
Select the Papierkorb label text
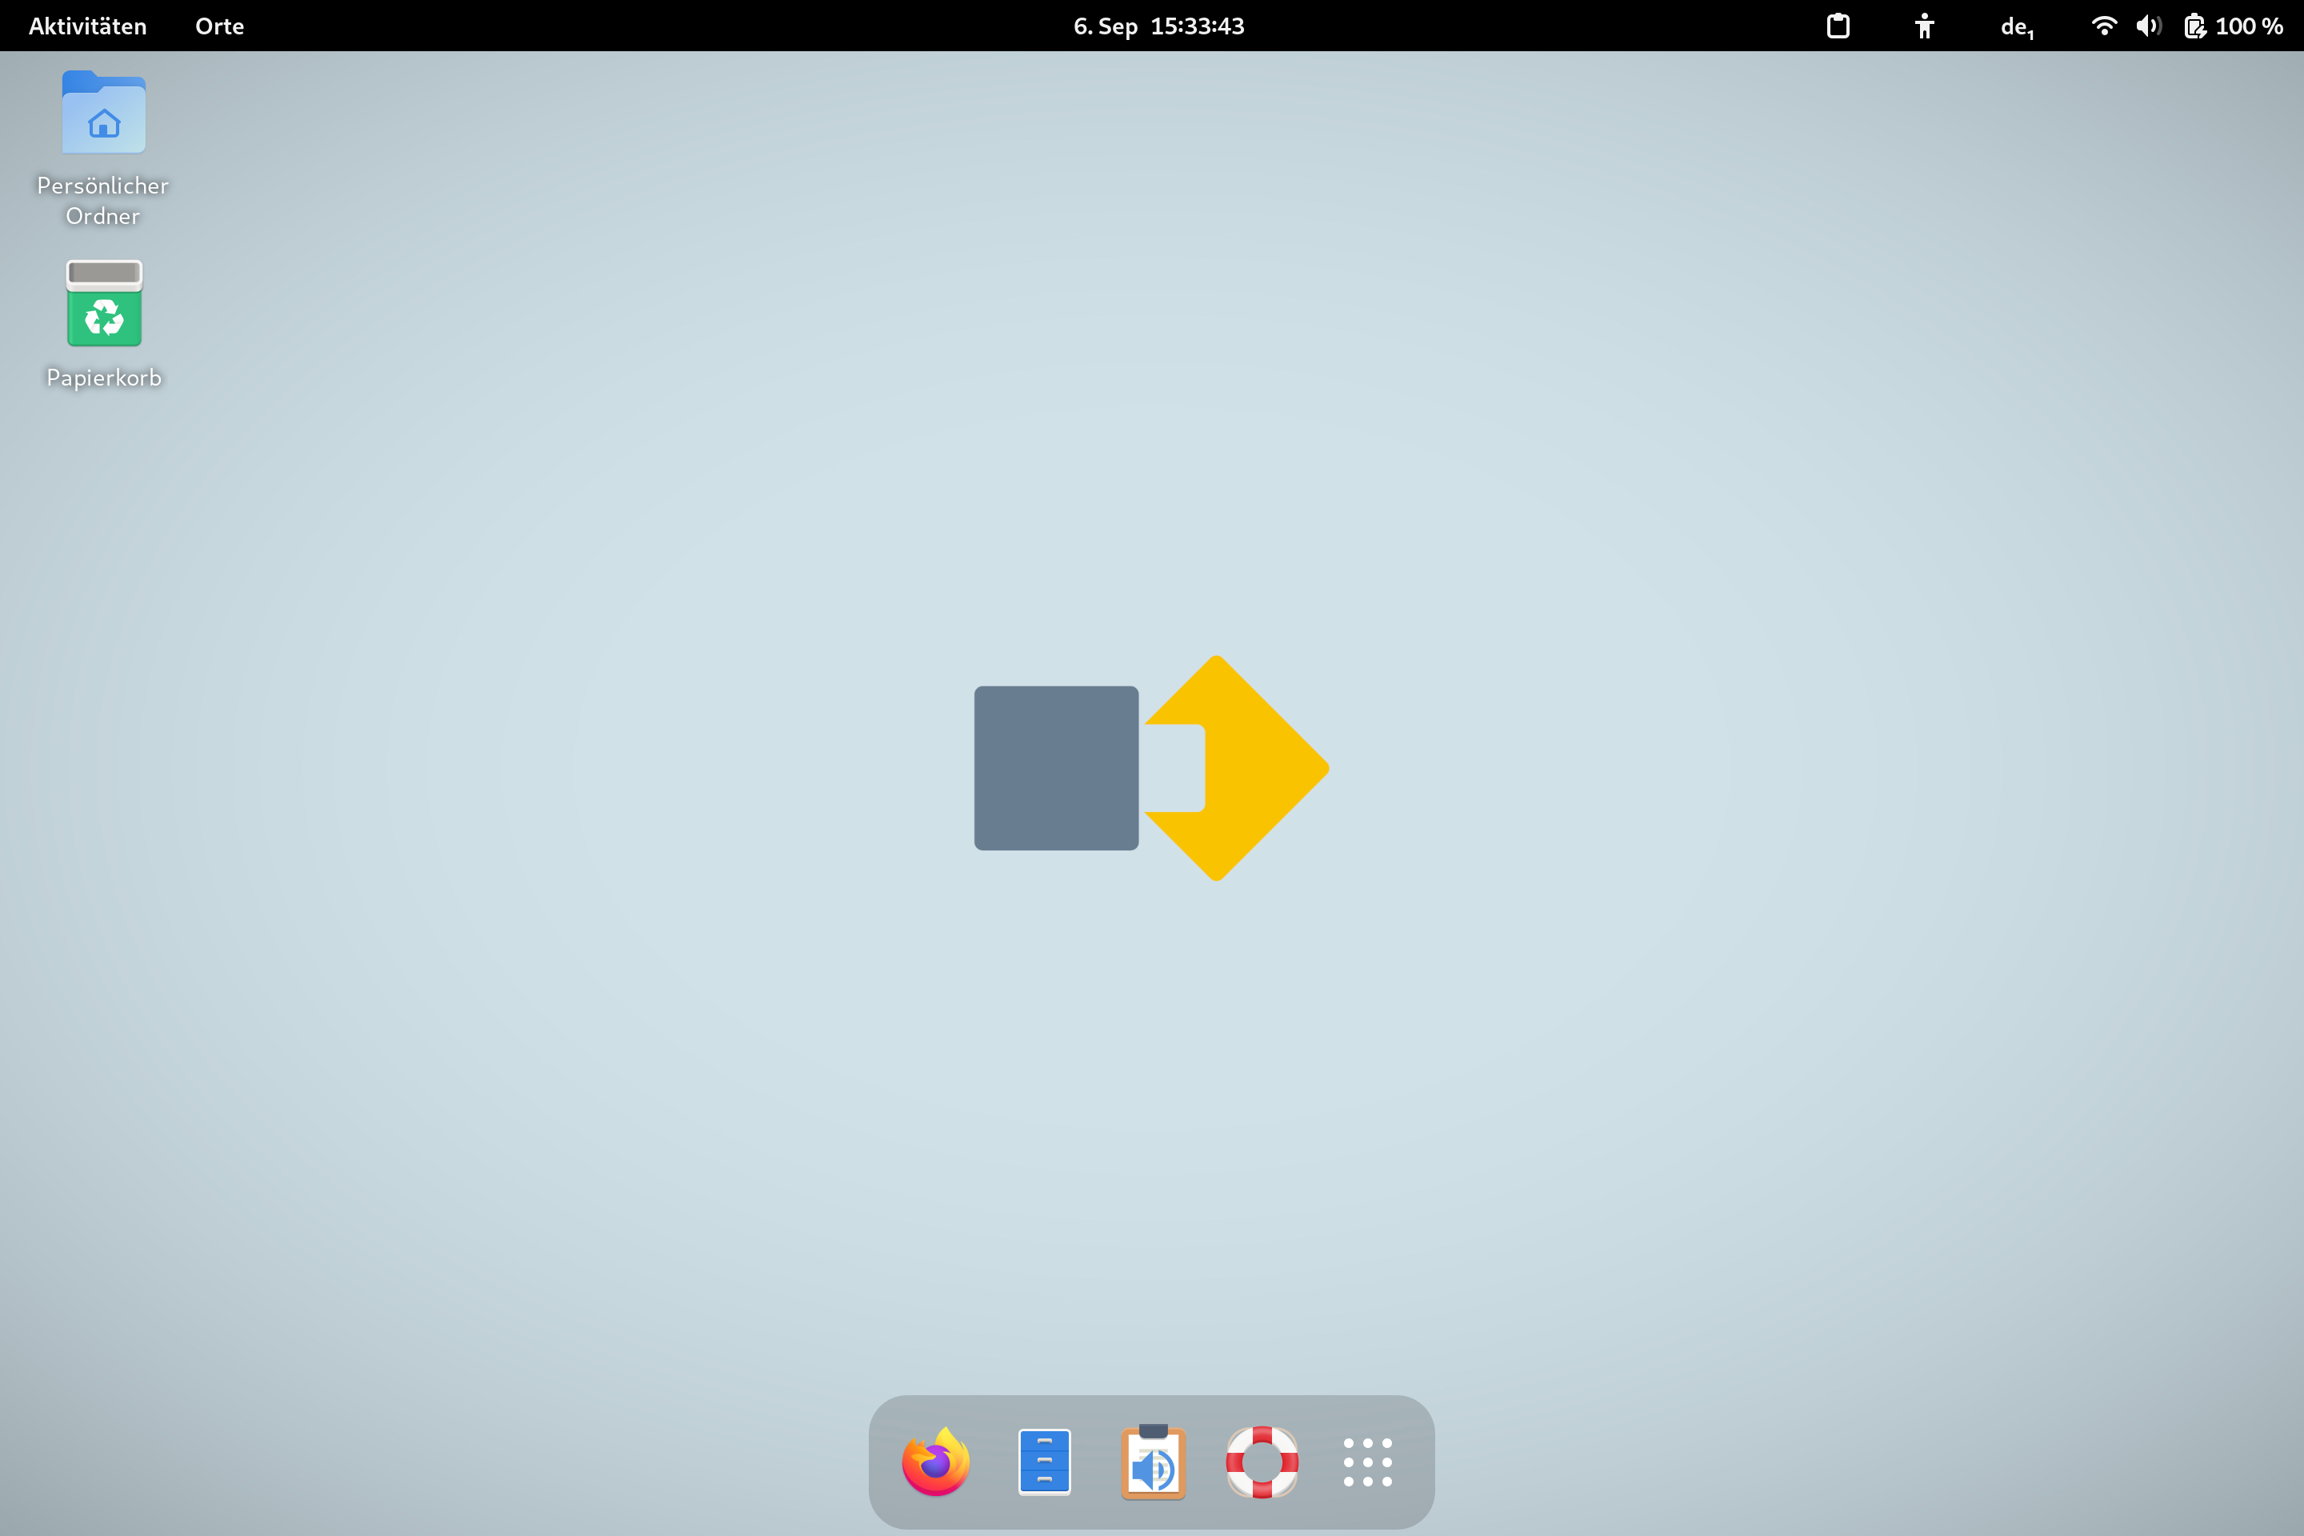pyautogui.click(x=104, y=378)
